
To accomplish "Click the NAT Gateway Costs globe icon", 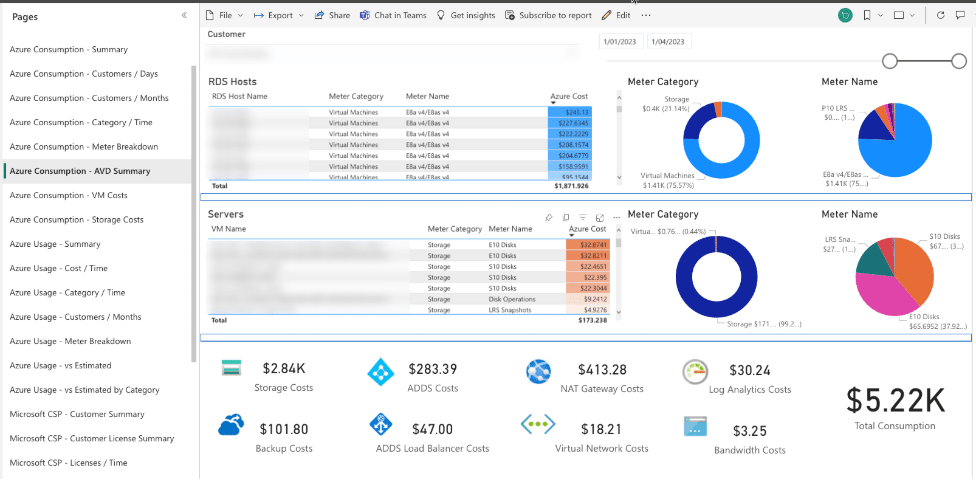I will pyautogui.click(x=538, y=372).
